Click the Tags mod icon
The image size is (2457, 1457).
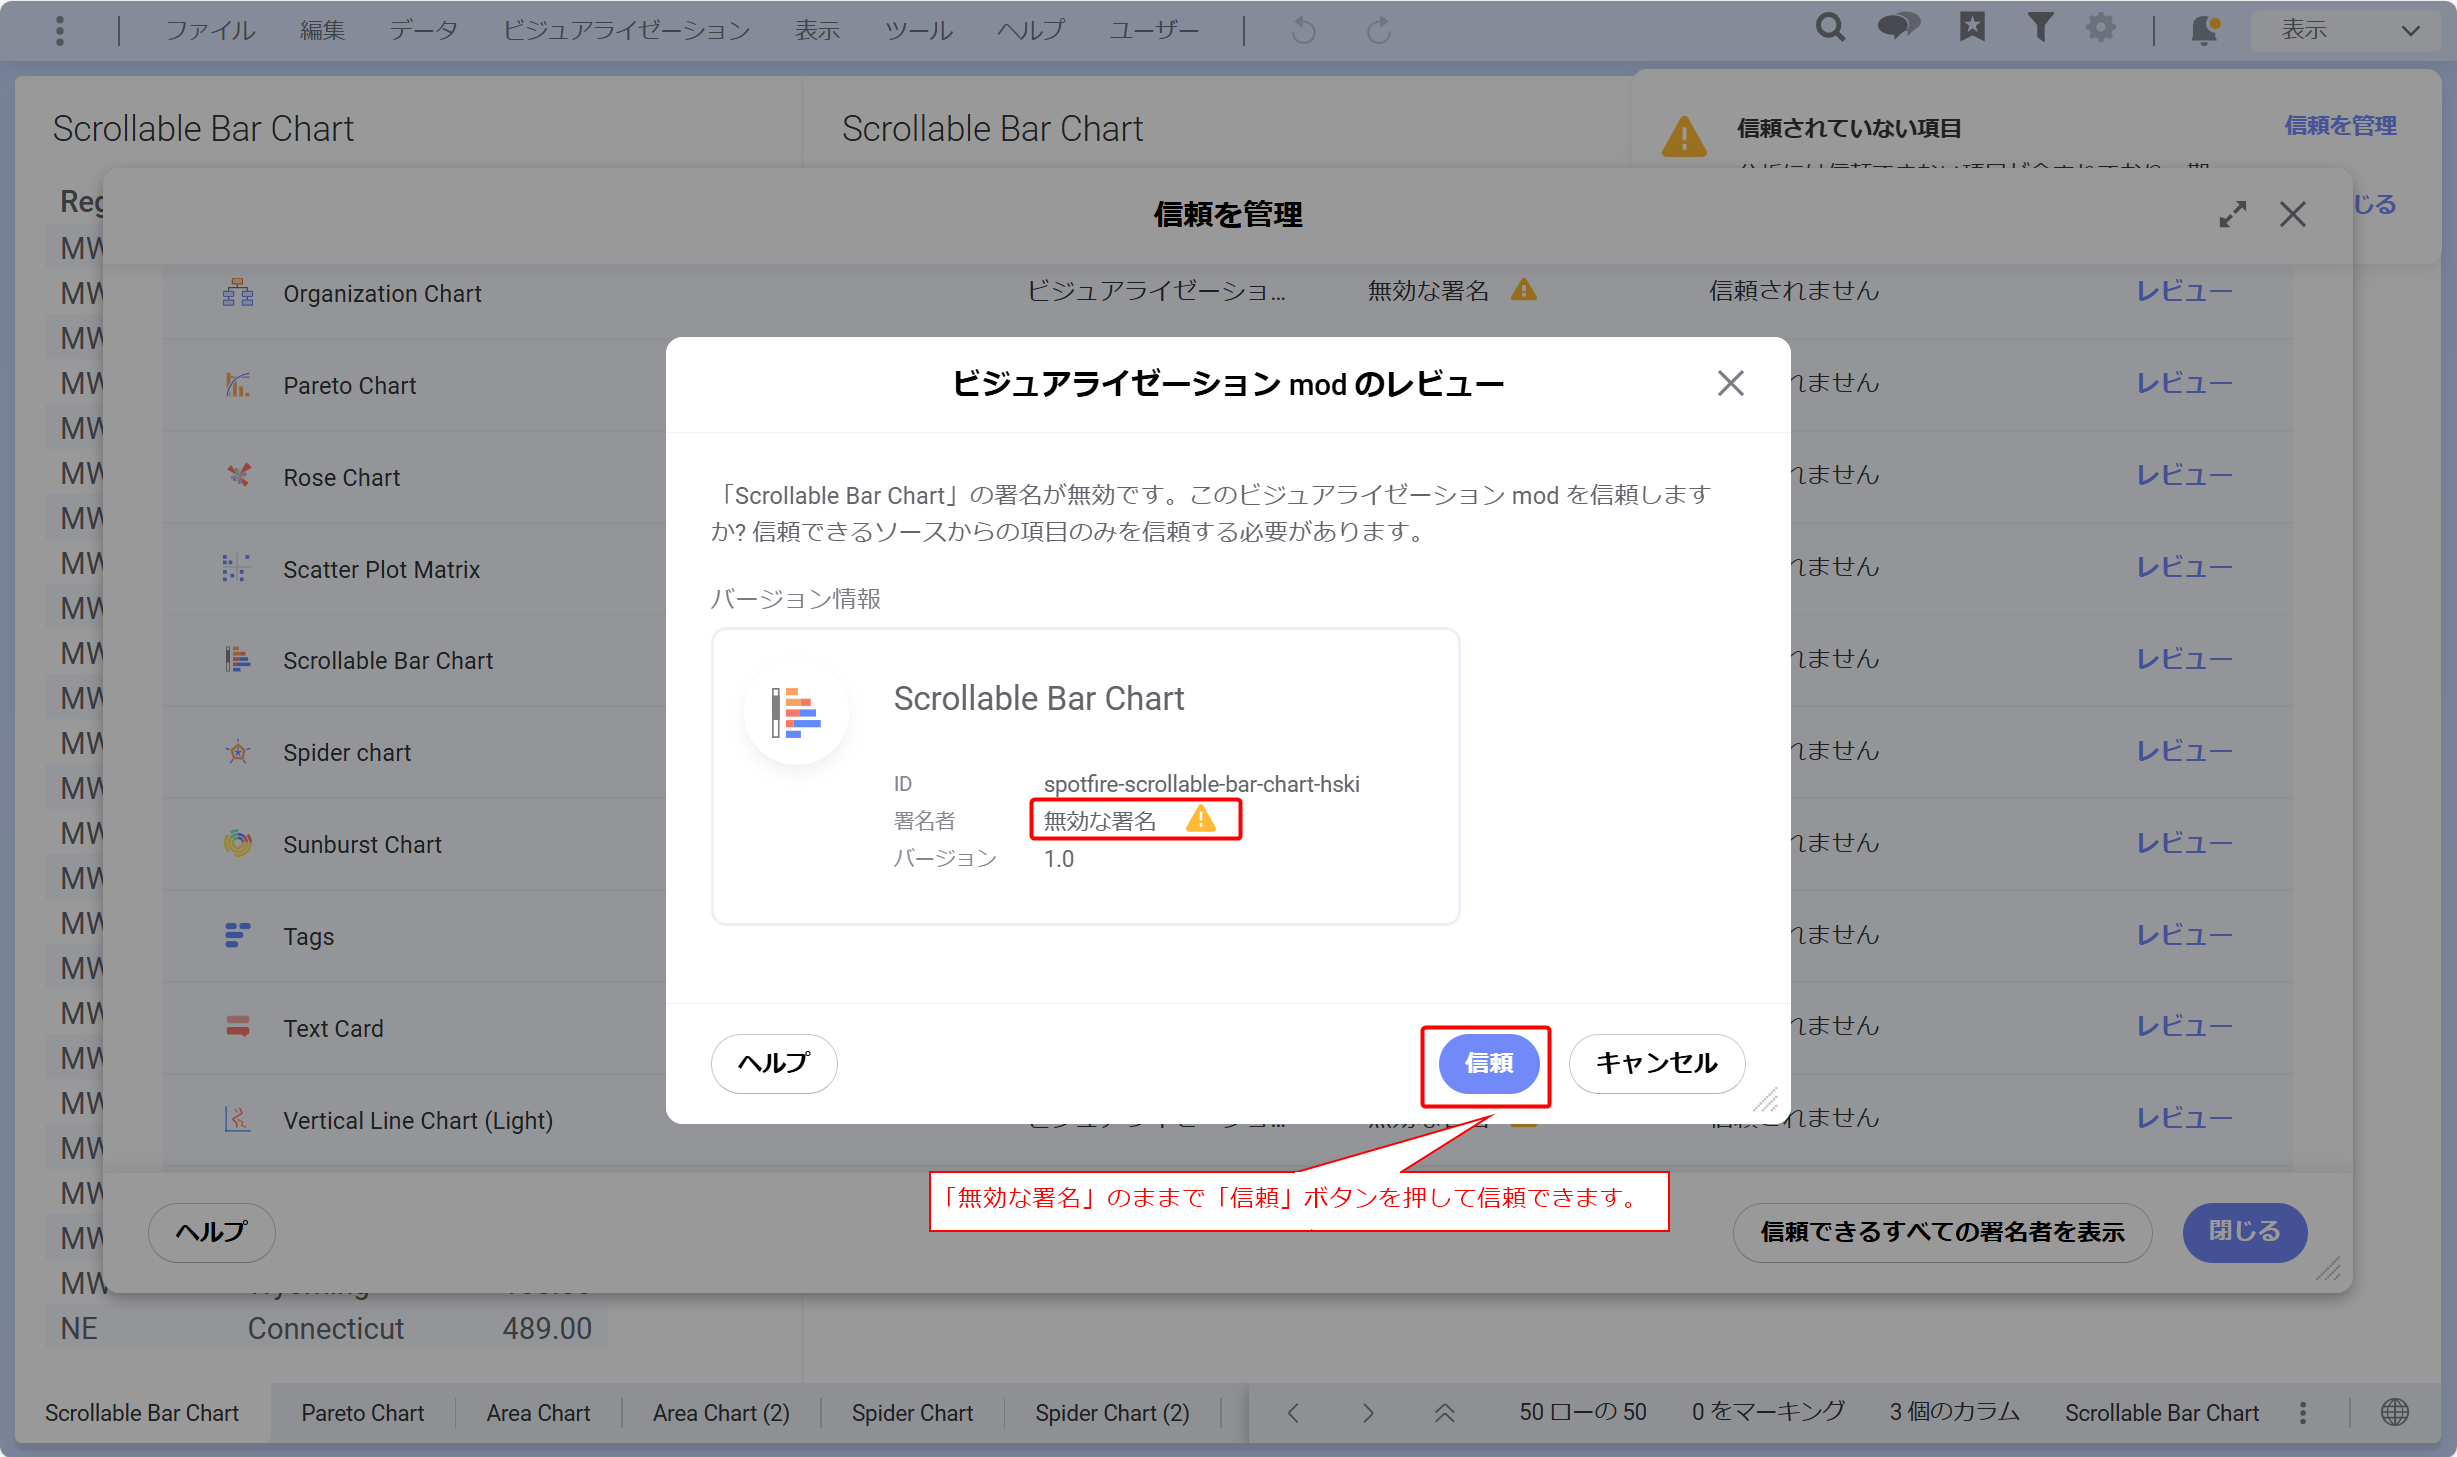(237, 936)
